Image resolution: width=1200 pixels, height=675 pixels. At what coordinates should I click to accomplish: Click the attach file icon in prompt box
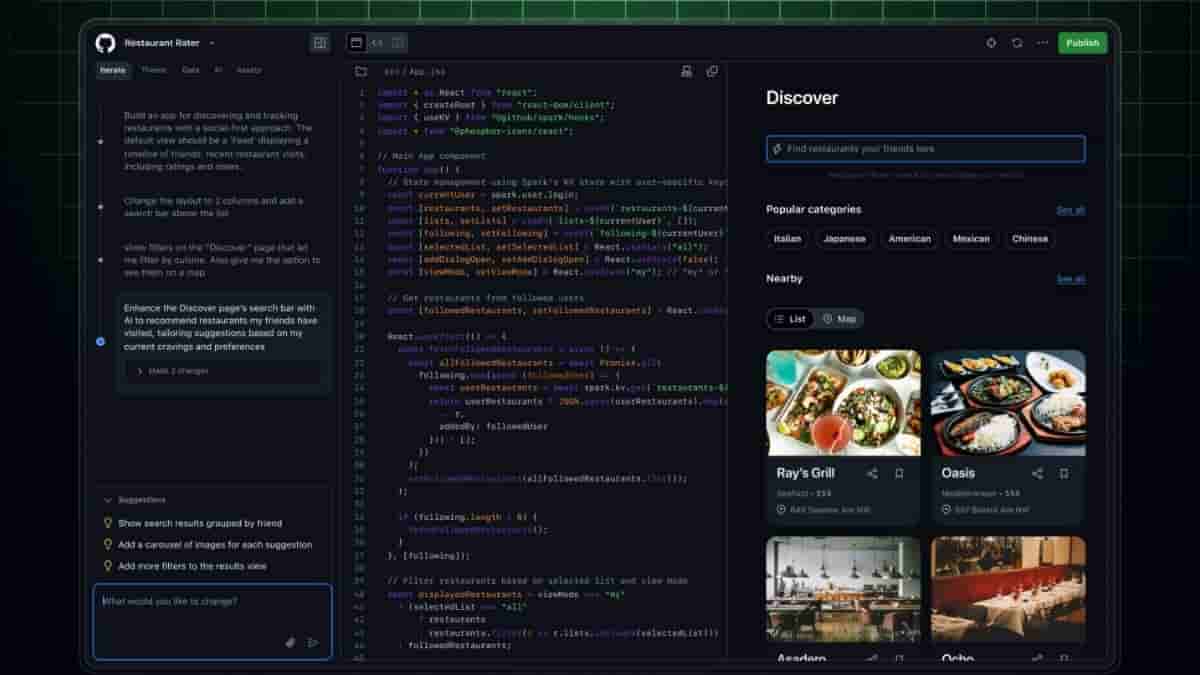click(291, 643)
